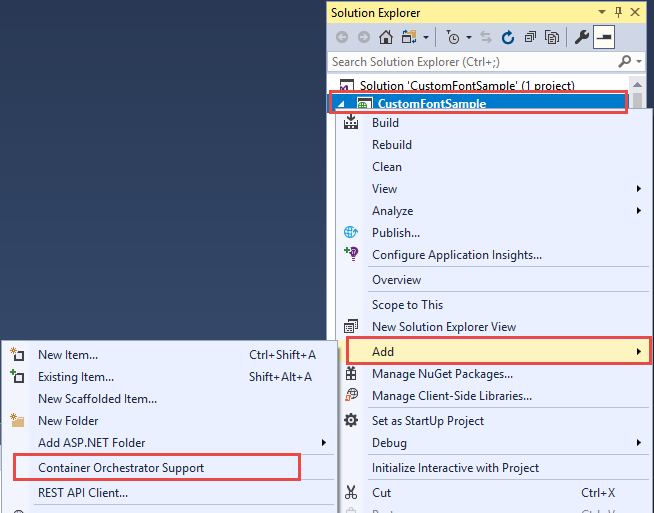Image resolution: width=654 pixels, height=513 pixels.
Task: Click New Solution Explorer View icon
Action: pyautogui.click(x=351, y=326)
